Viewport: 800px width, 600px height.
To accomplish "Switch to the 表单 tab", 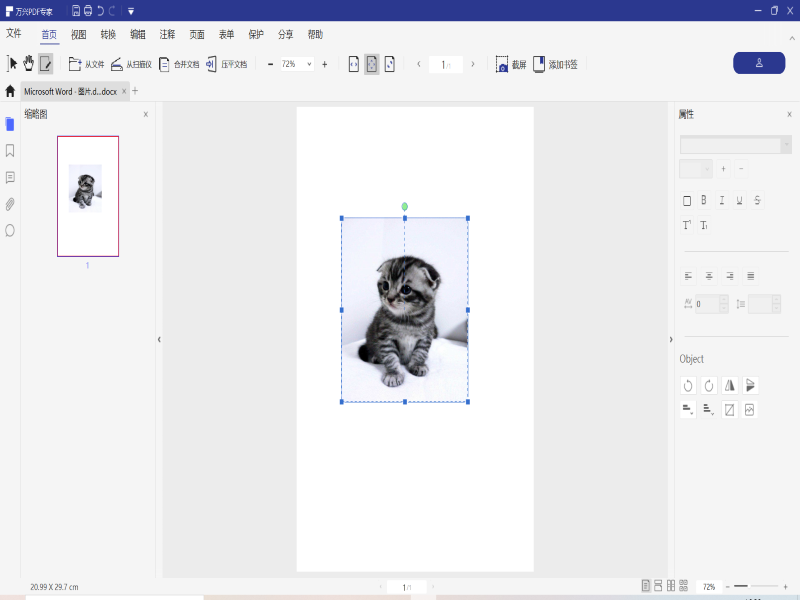I will coord(227,35).
